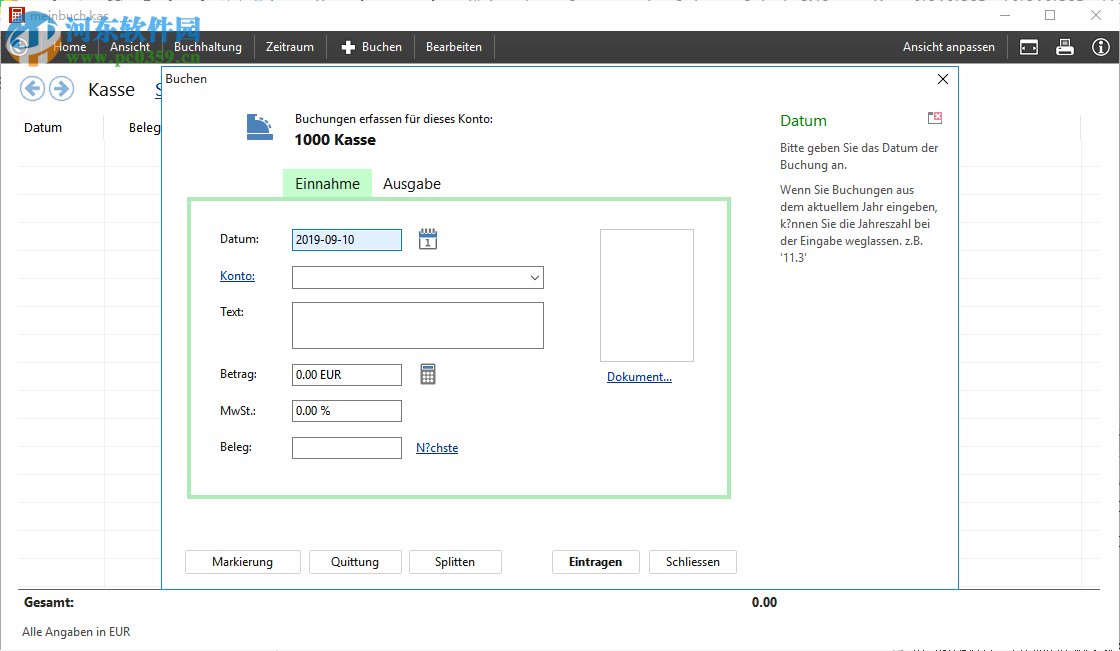The height and width of the screenshot is (651, 1120).
Task: Click the Konto label link
Action: click(x=237, y=276)
